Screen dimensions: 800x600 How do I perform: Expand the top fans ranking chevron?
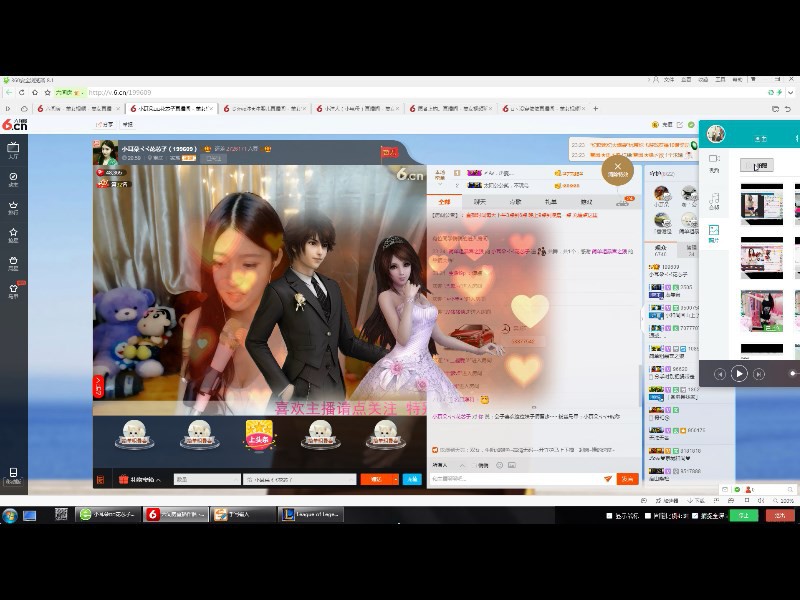[440, 184]
